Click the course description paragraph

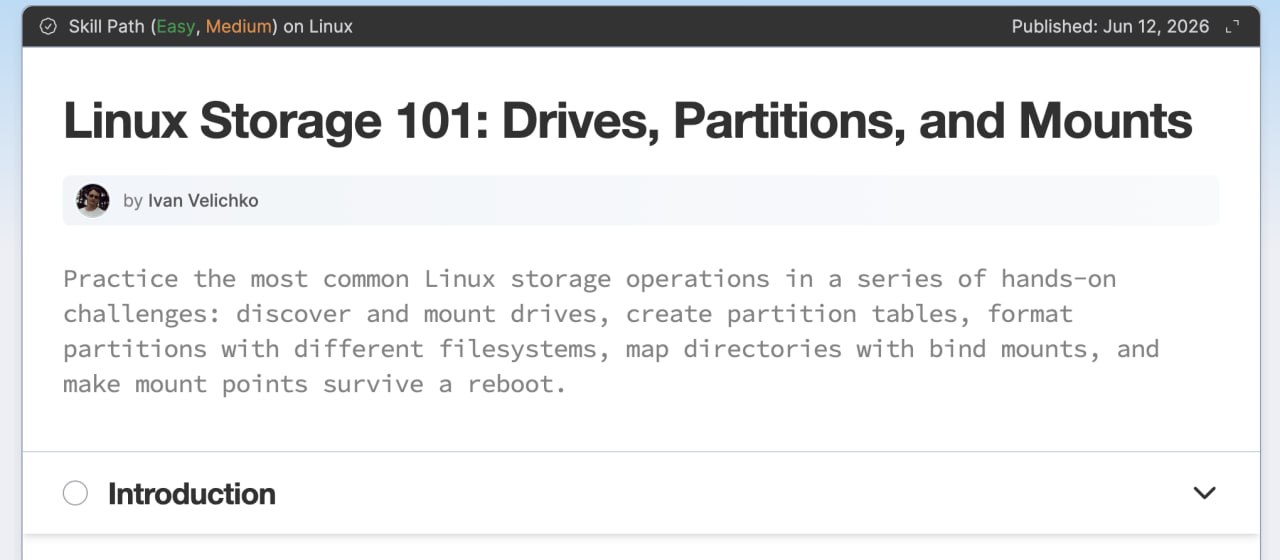click(611, 331)
